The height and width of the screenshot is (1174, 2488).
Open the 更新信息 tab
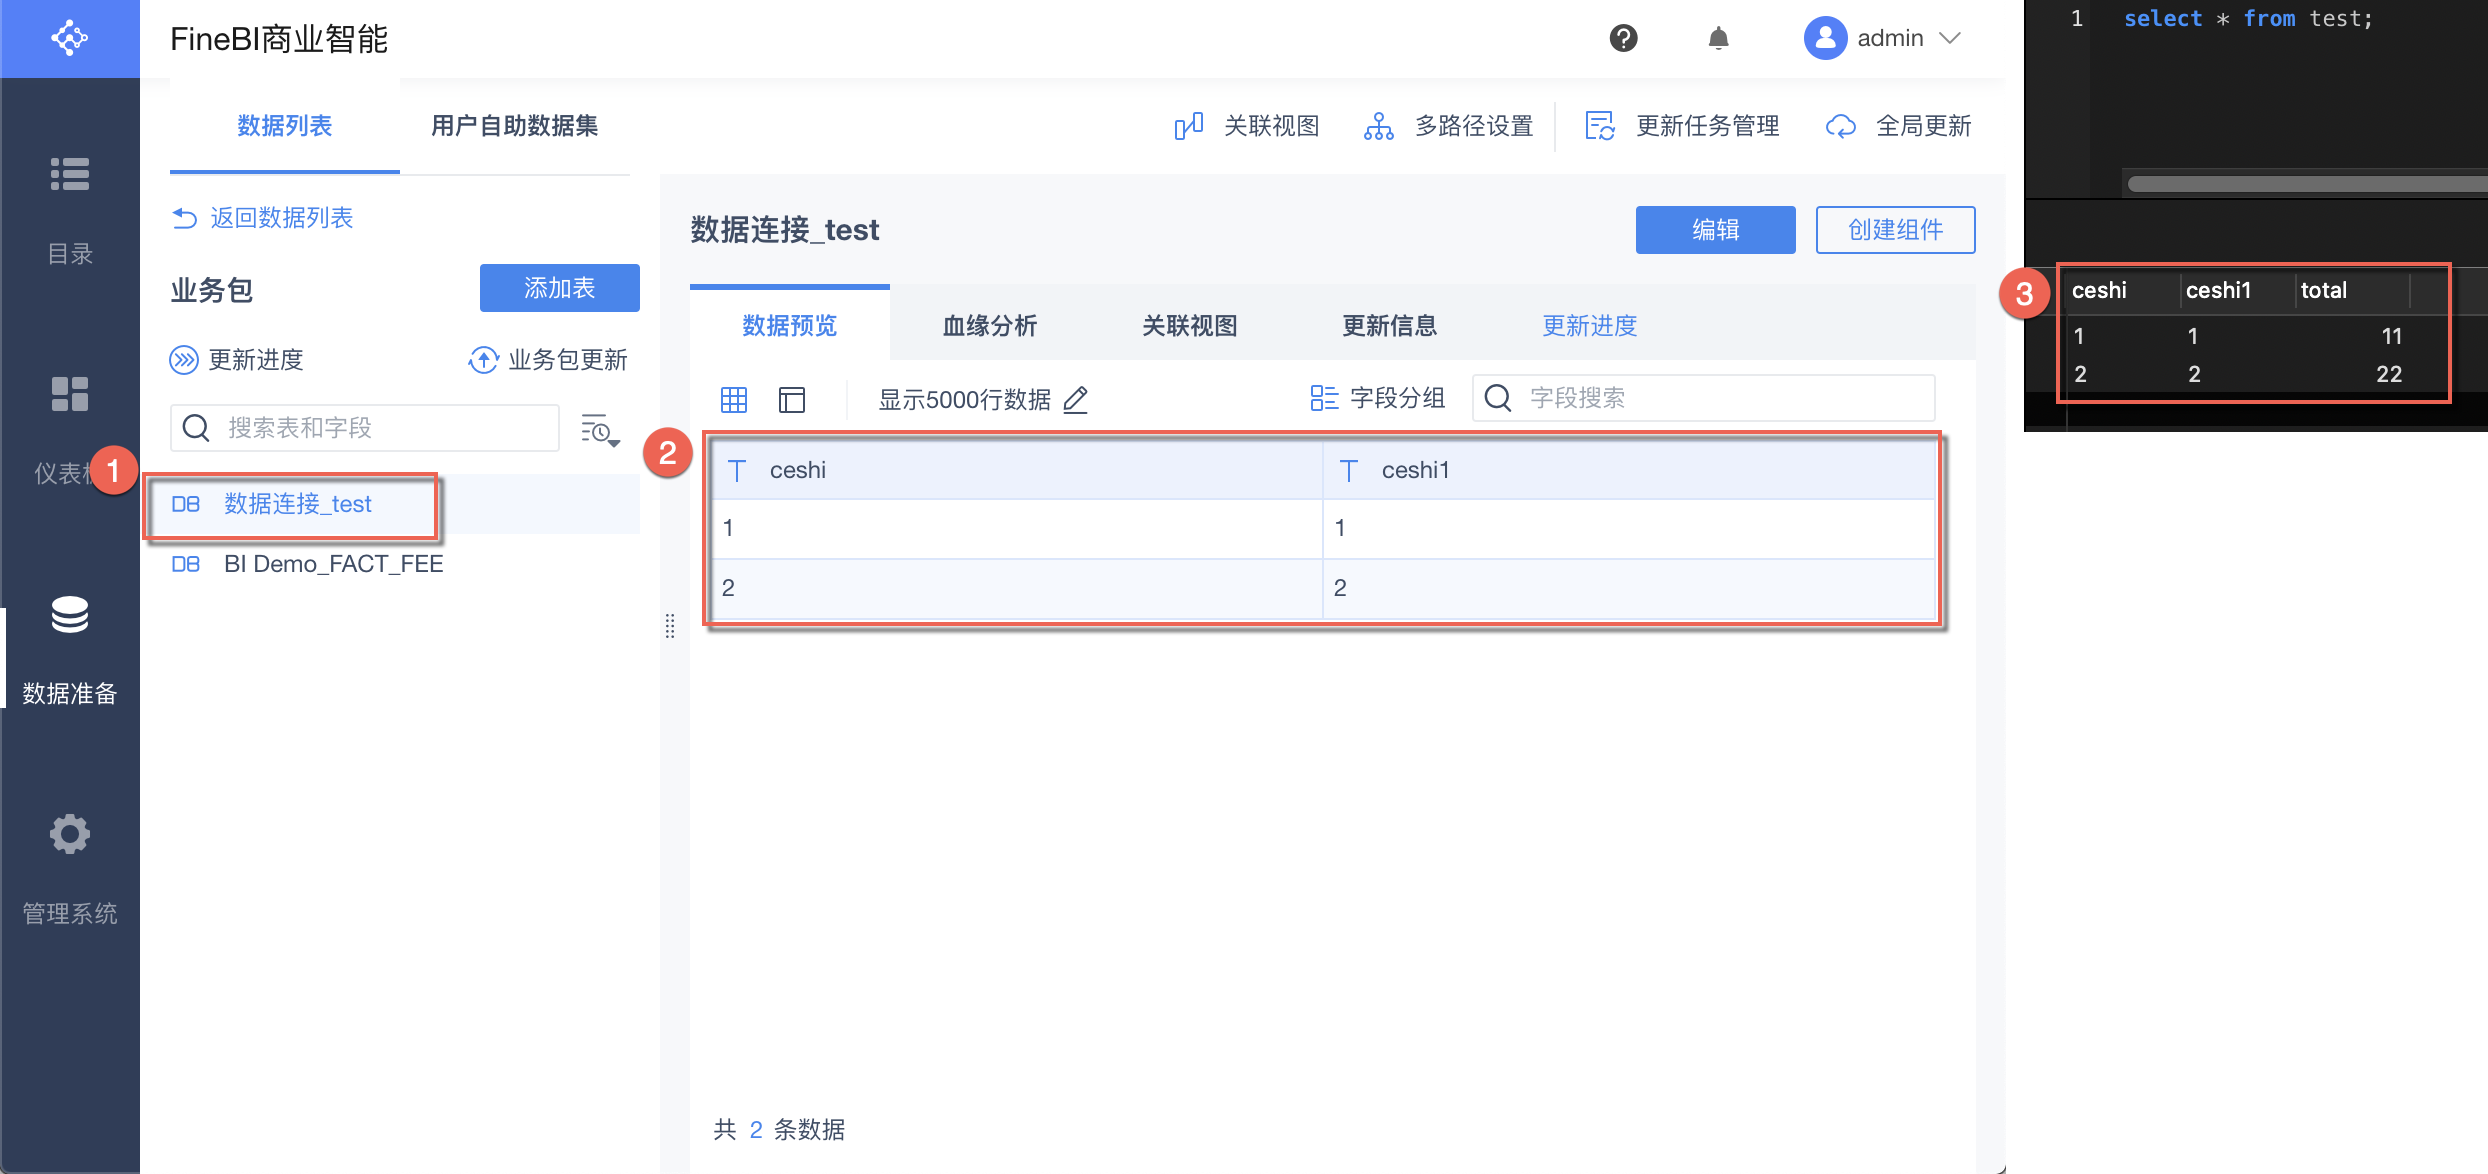[x=1389, y=326]
